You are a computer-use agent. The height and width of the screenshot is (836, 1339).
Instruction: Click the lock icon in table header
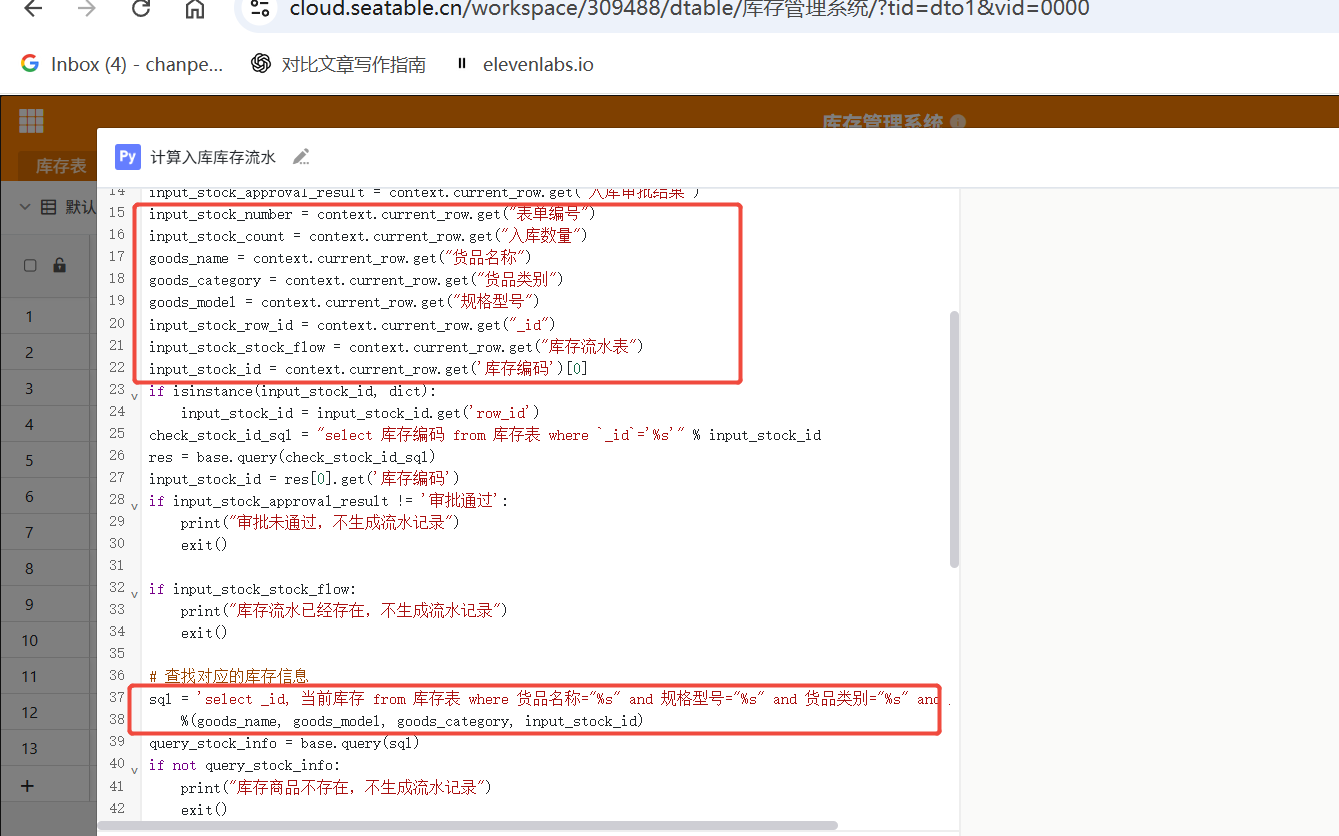59,265
